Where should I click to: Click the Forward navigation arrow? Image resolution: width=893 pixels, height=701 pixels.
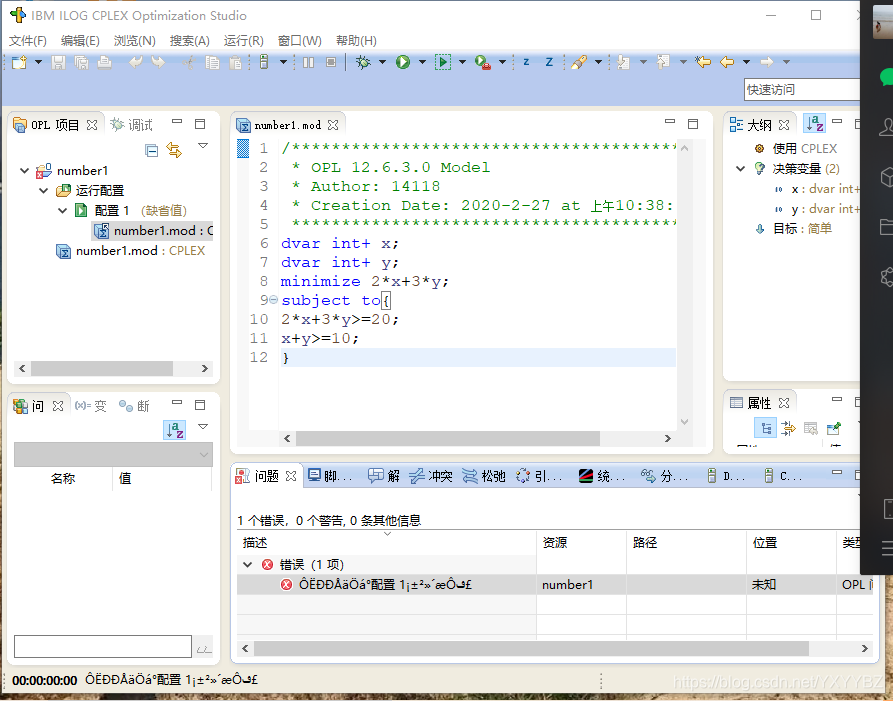click(767, 62)
